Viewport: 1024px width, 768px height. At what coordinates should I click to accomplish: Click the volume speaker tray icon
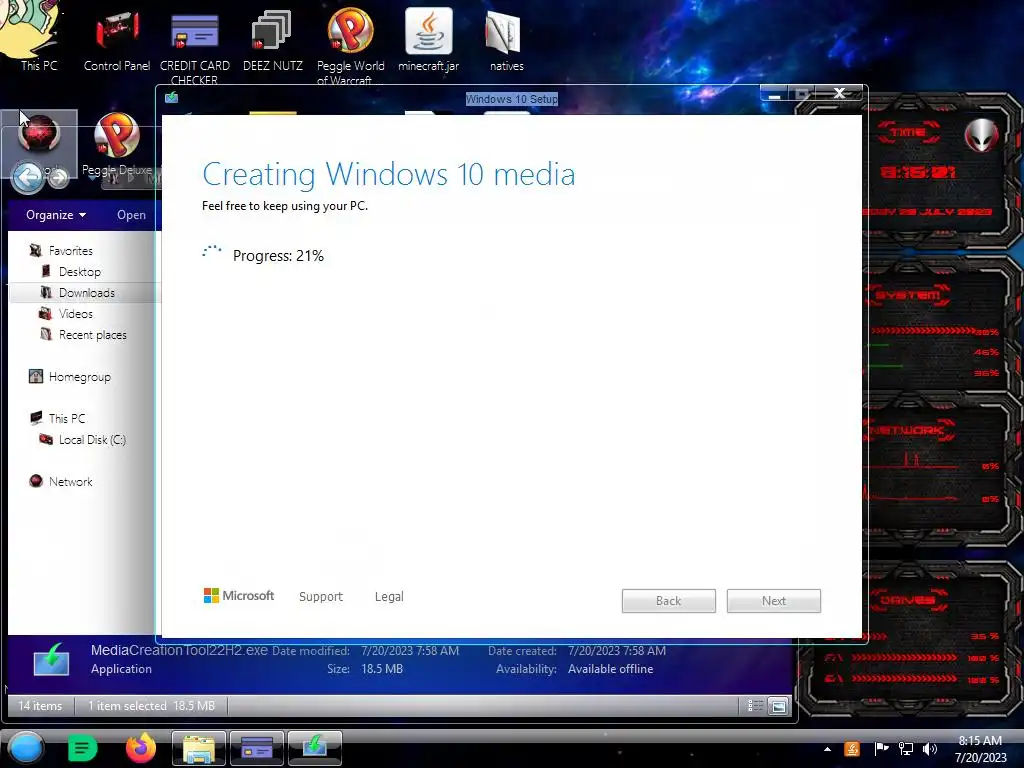click(x=930, y=749)
